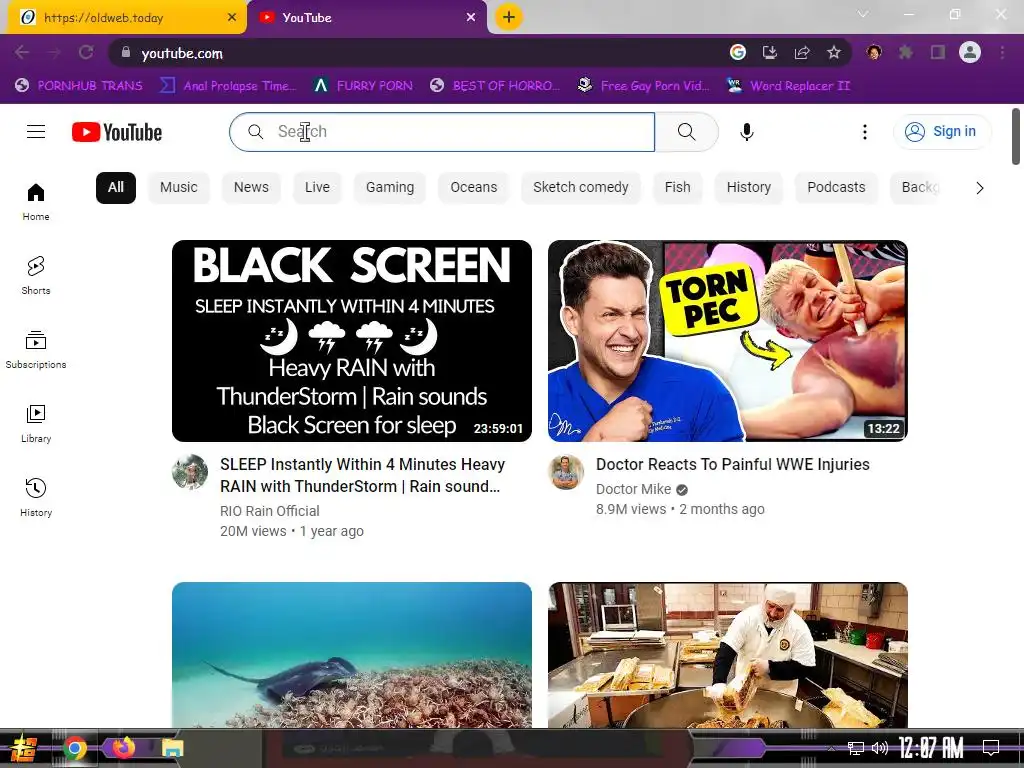Select the Sketch comedy filter chip
This screenshot has height=768, width=1024.
point(581,187)
